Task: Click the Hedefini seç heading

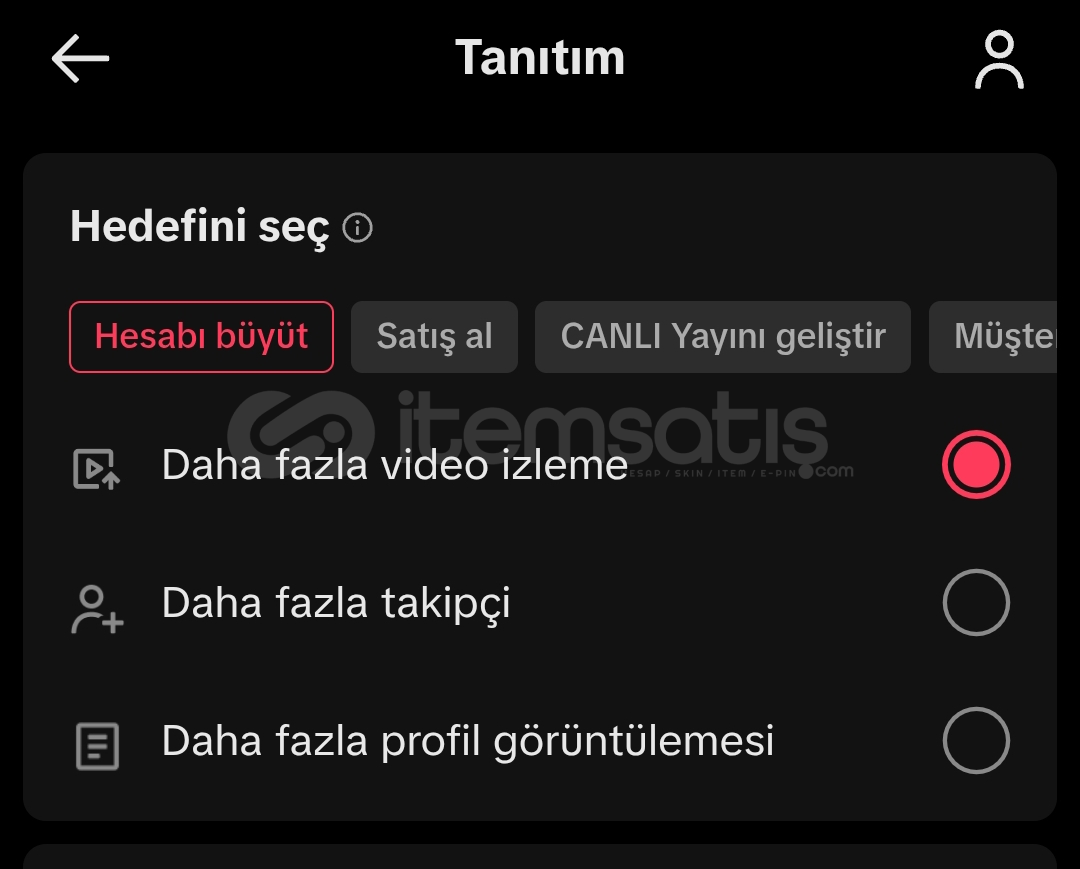Action: coord(200,227)
